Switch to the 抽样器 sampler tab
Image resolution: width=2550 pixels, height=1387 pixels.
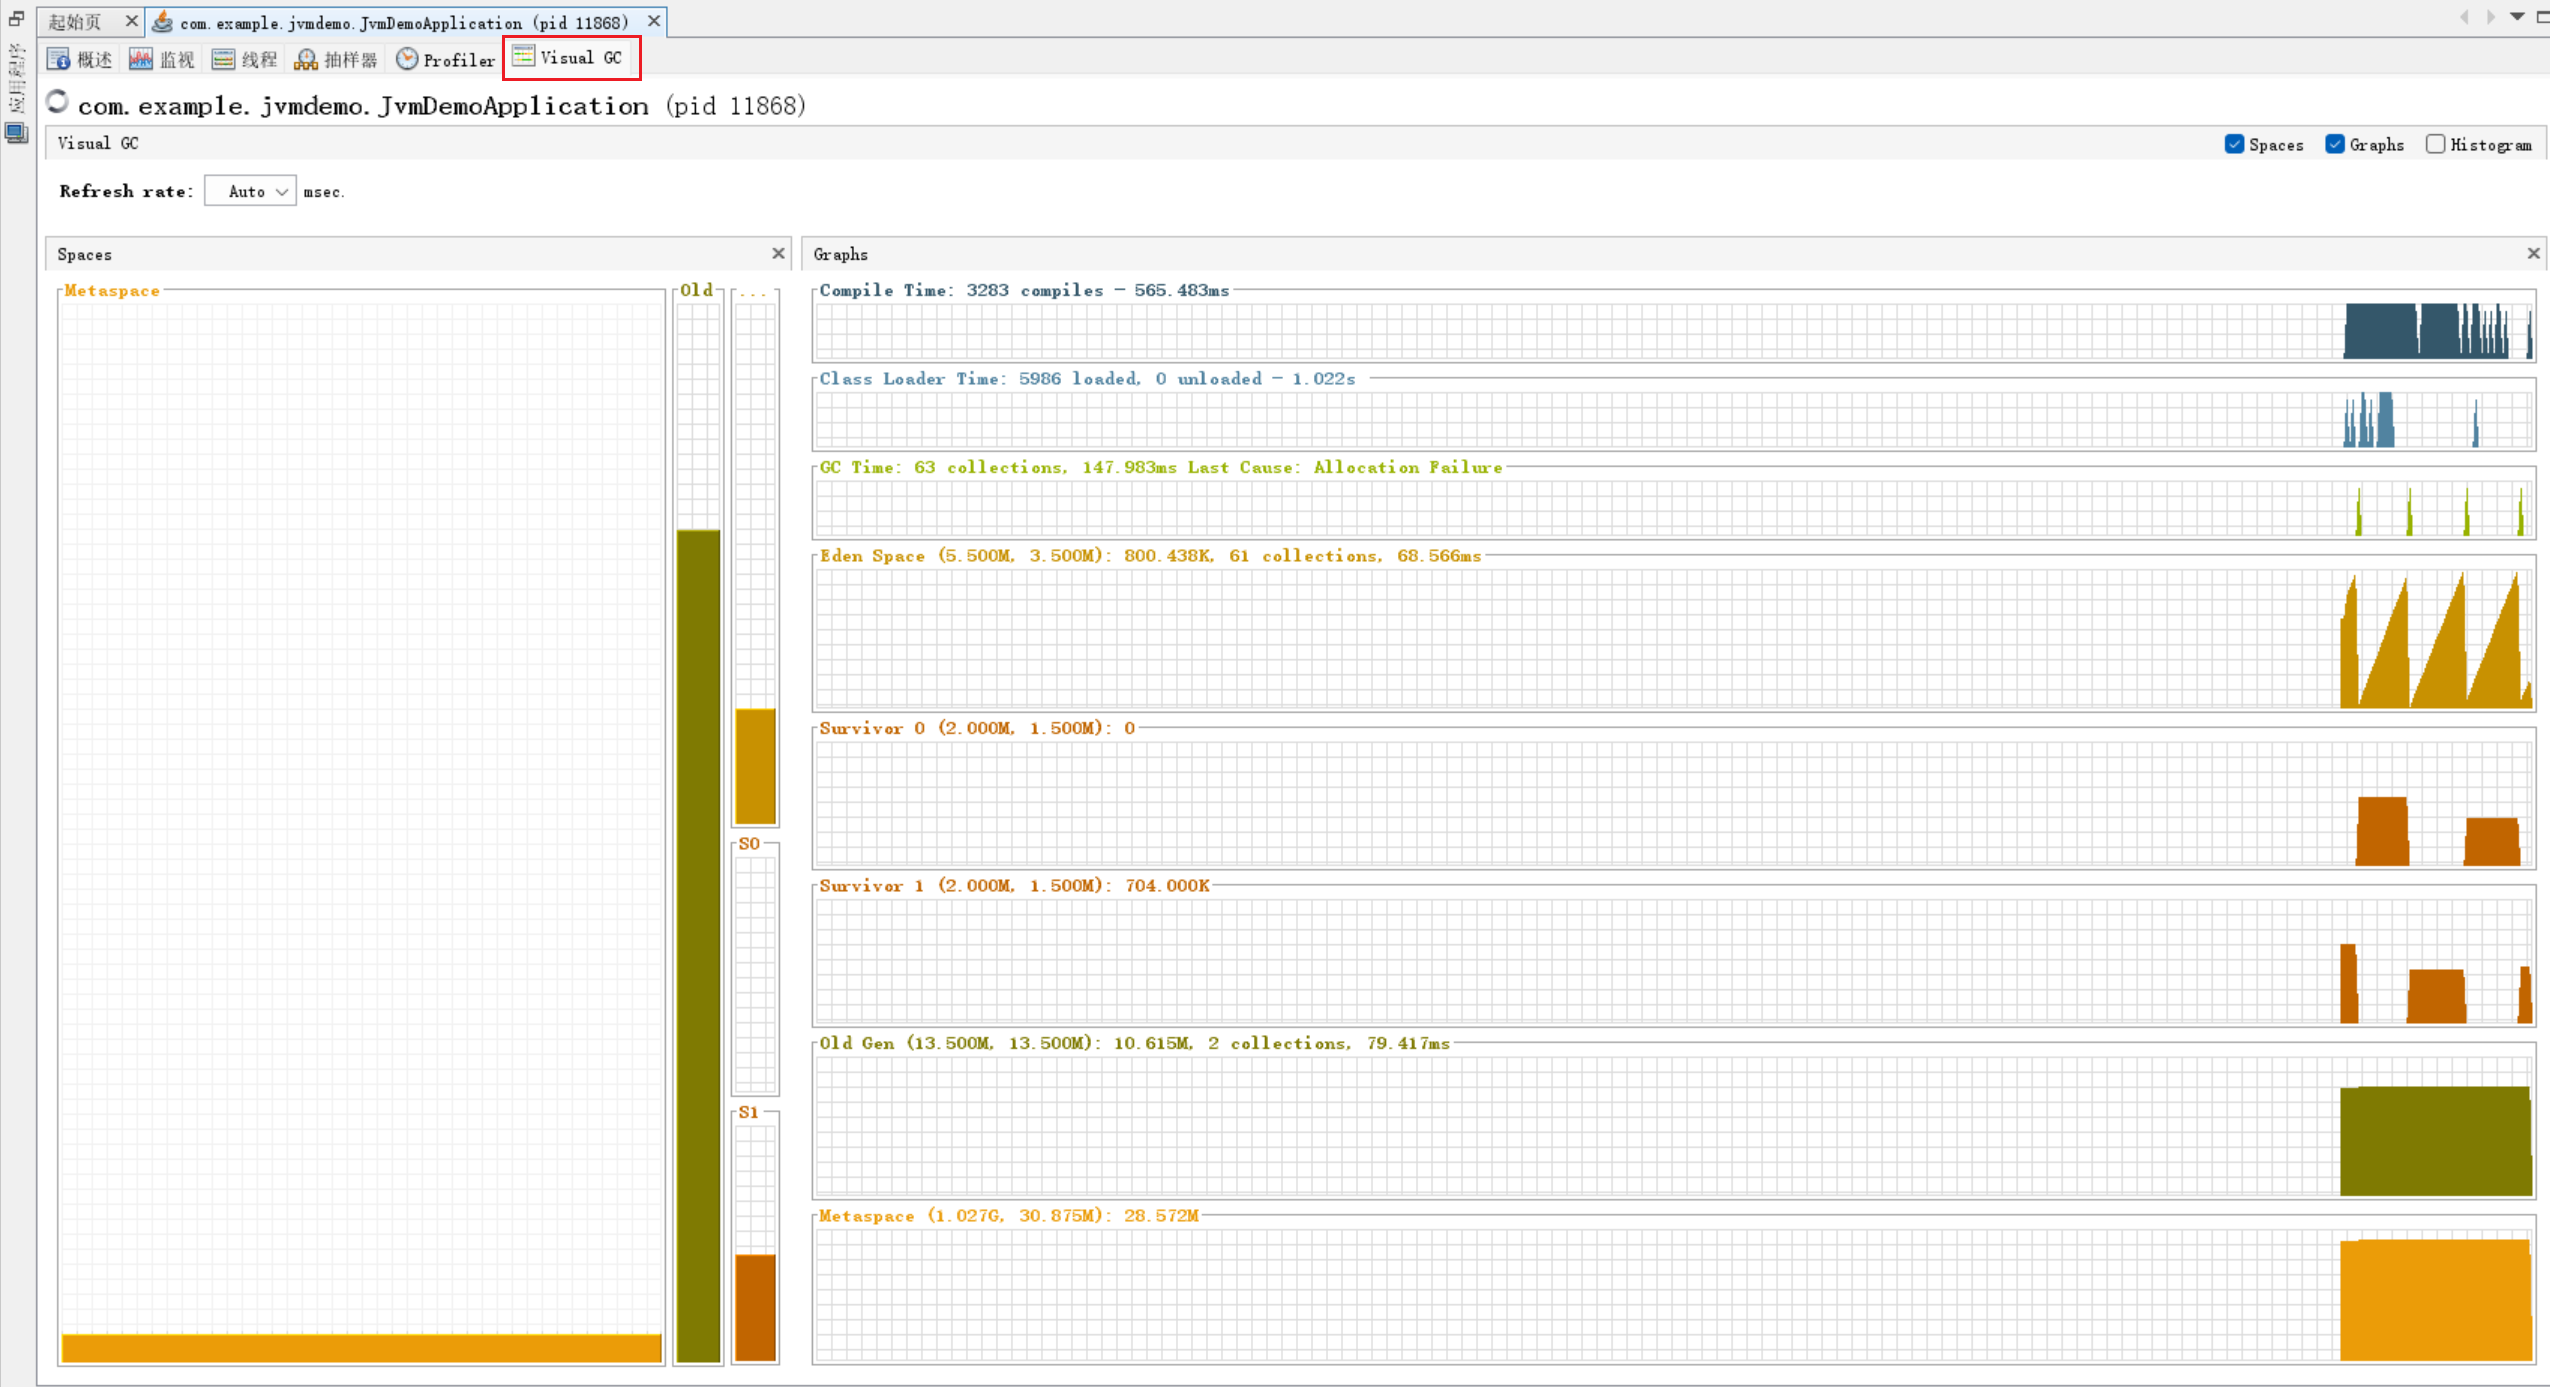tap(336, 59)
